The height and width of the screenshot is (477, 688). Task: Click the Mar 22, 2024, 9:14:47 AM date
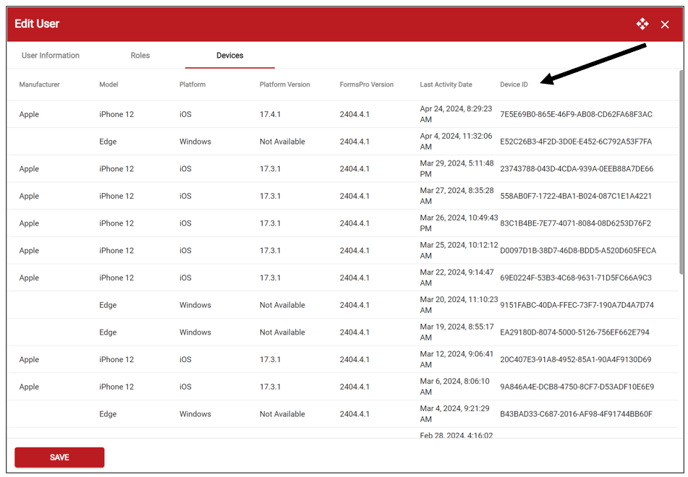pos(457,277)
